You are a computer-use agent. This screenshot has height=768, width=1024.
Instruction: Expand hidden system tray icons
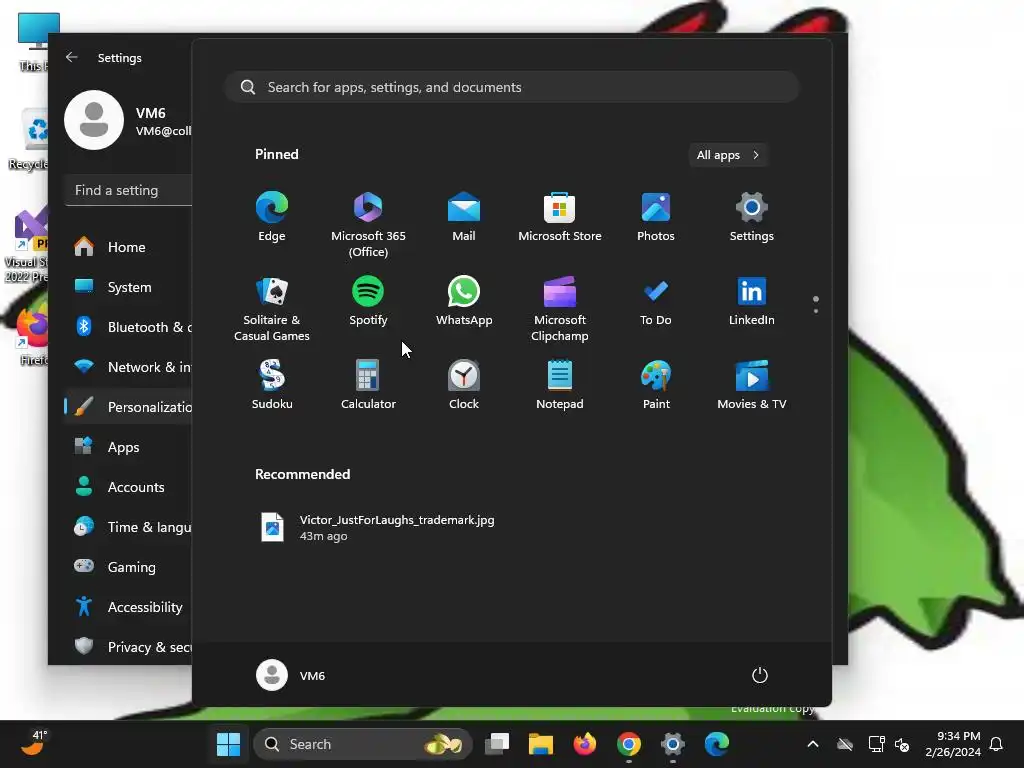pyautogui.click(x=813, y=744)
